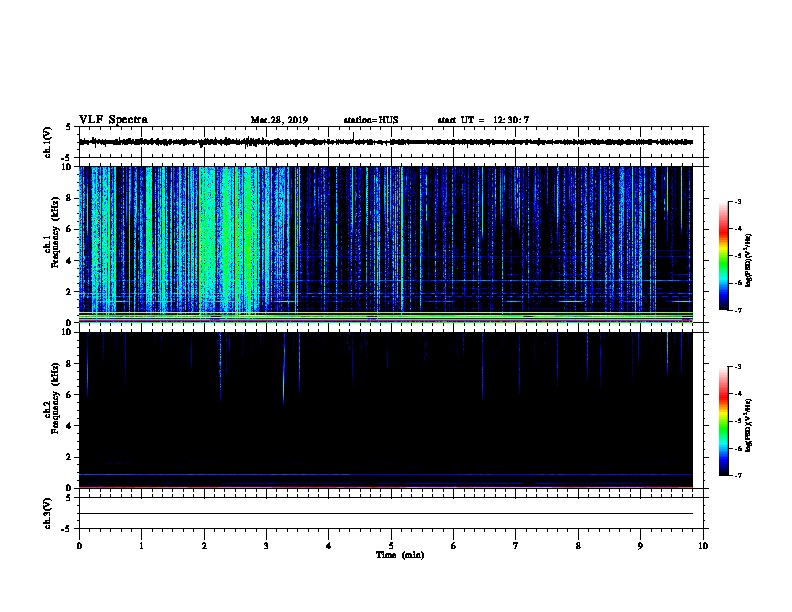Click the "ch.3(V)" axis label
Screen dimensions: 792x612
[x=48, y=513]
